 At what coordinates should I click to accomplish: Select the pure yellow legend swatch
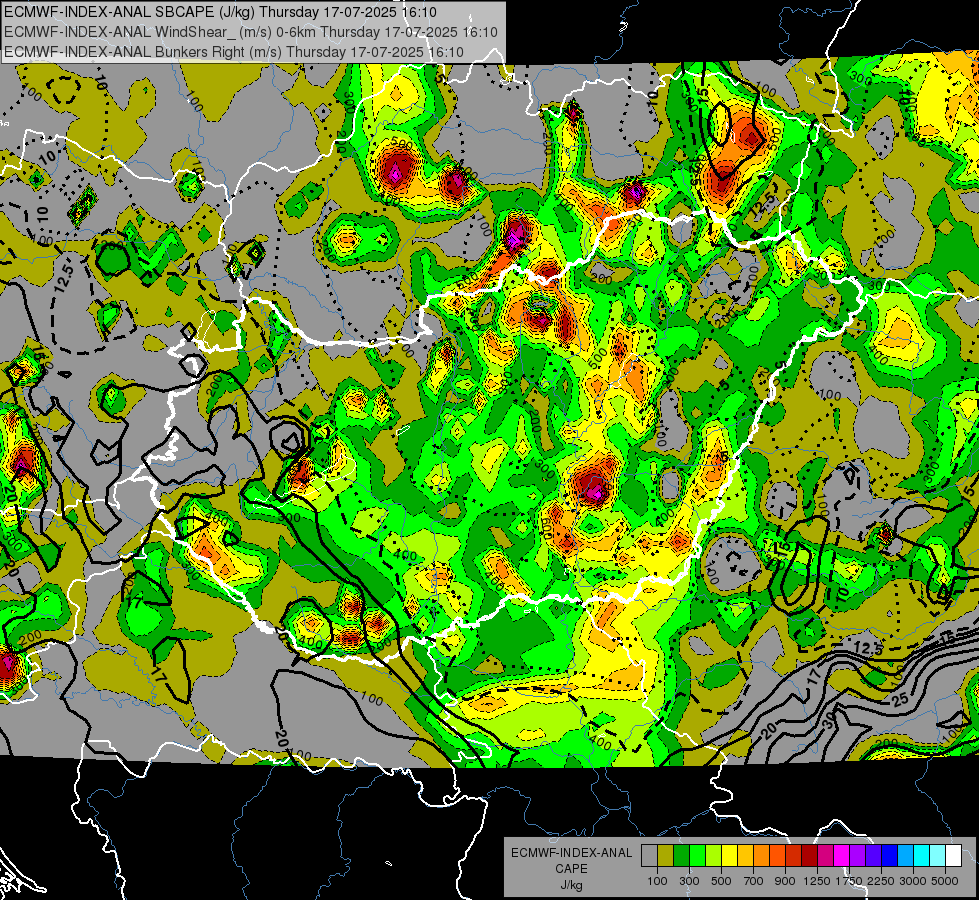pyautogui.click(x=729, y=856)
